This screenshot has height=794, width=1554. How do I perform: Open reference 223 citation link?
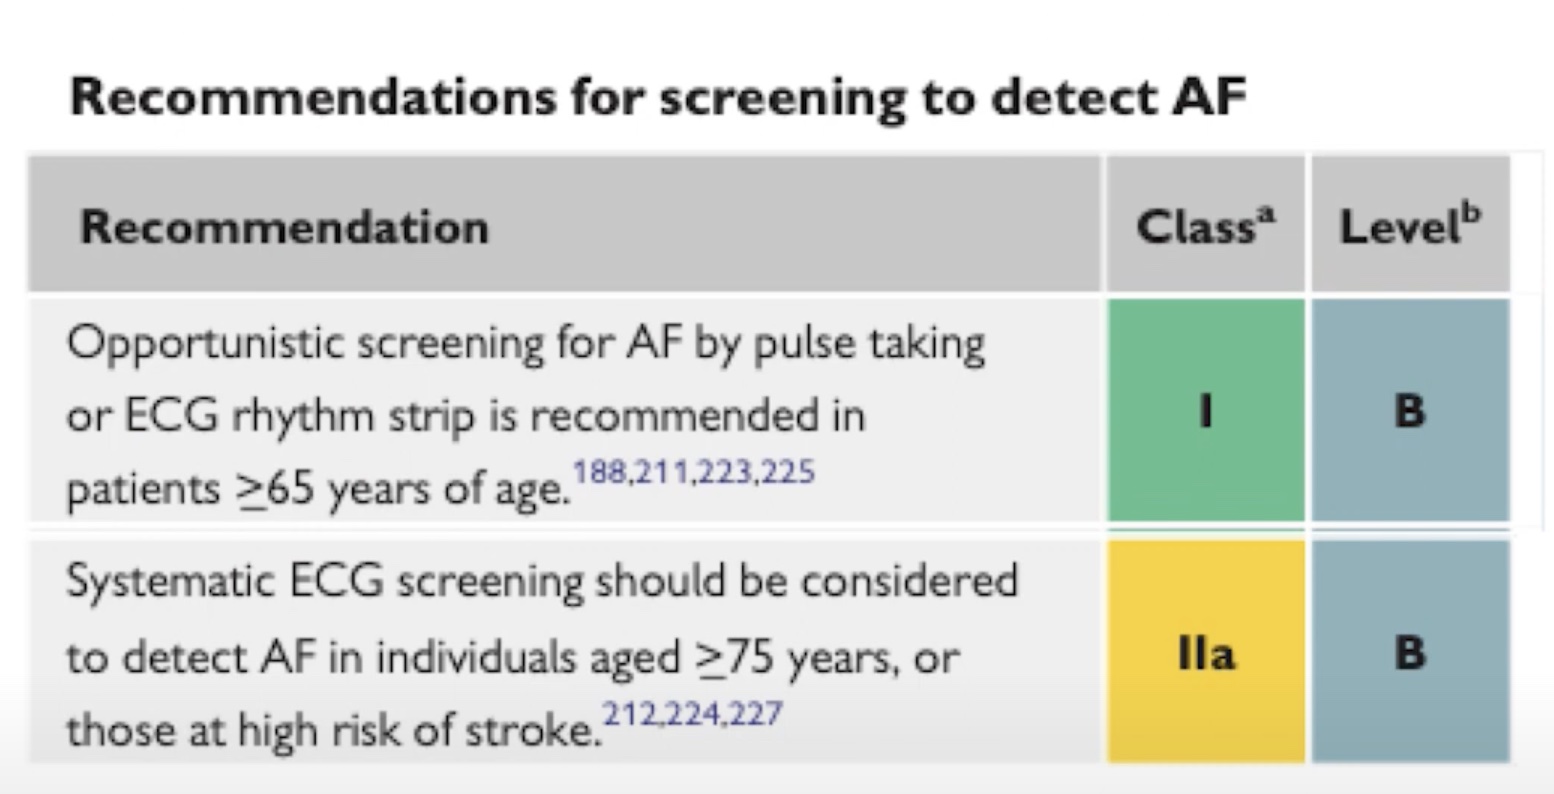tap(725, 471)
